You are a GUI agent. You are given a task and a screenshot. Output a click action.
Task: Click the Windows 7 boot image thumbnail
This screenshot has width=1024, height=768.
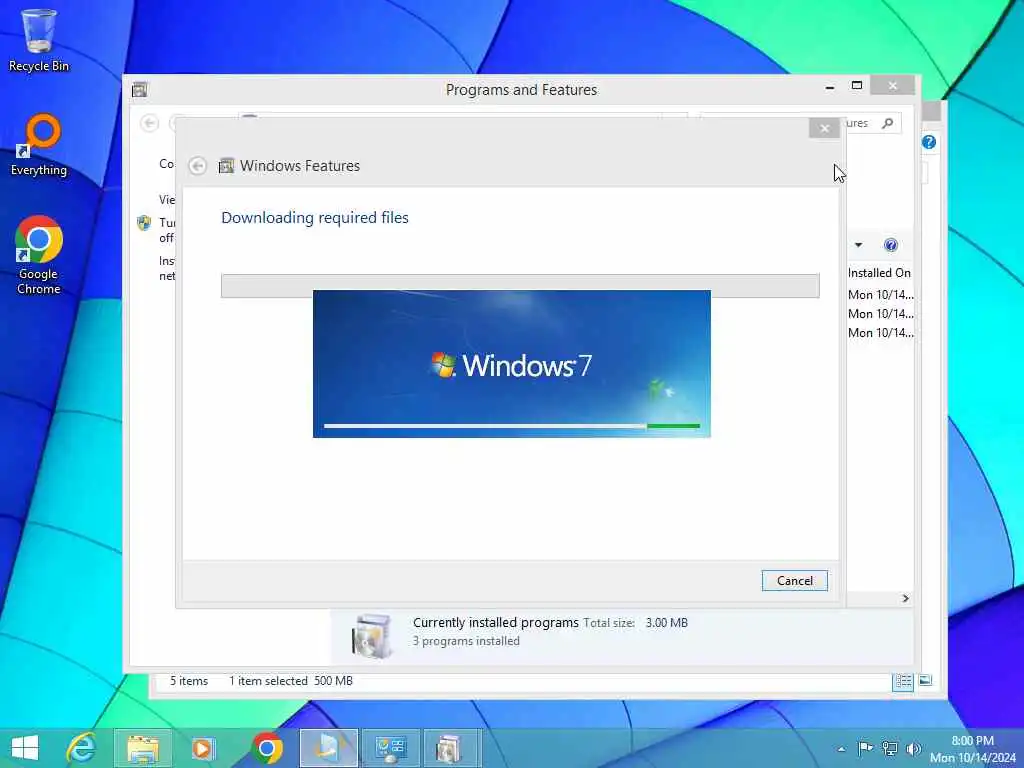pyautogui.click(x=511, y=364)
